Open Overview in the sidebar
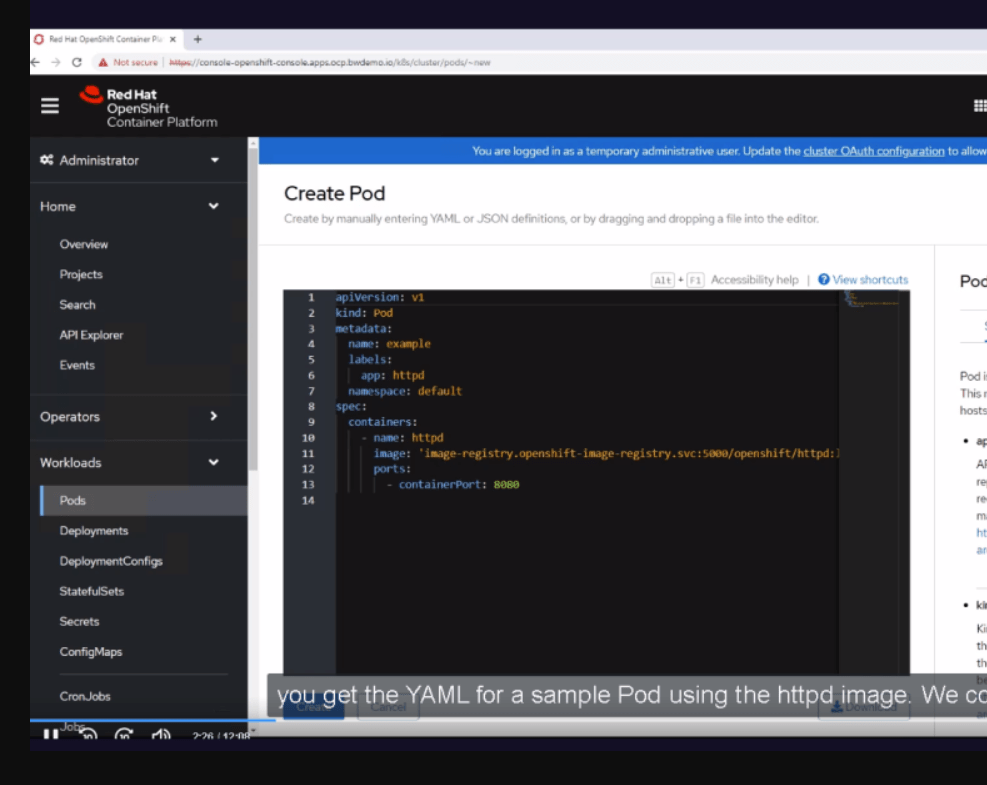The height and width of the screenshot is (785, 987). (x=84, y=244)
